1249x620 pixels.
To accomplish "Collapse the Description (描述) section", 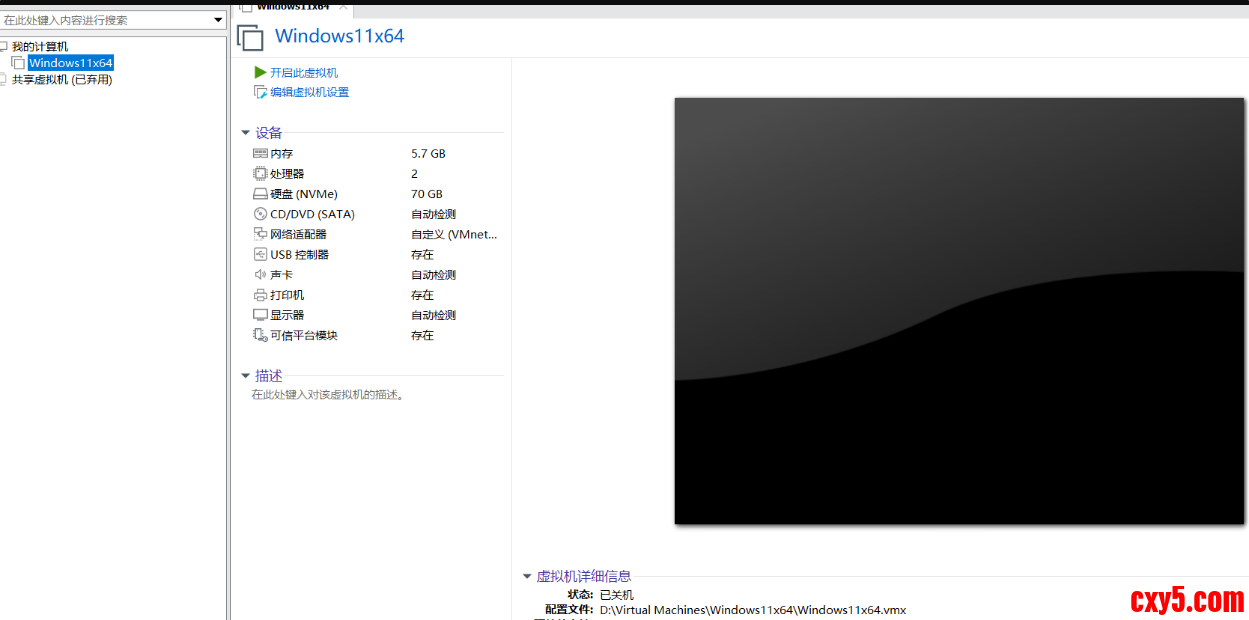I will [x=246, y=376].
